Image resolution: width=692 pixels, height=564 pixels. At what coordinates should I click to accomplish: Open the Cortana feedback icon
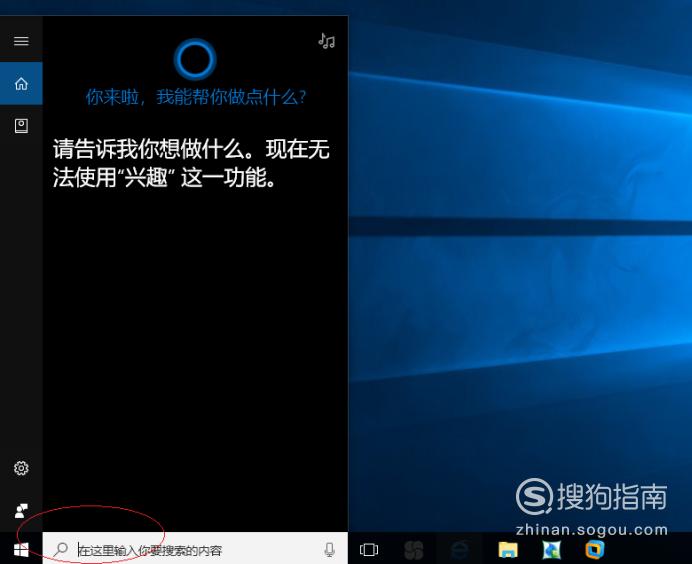coord(21,511)
